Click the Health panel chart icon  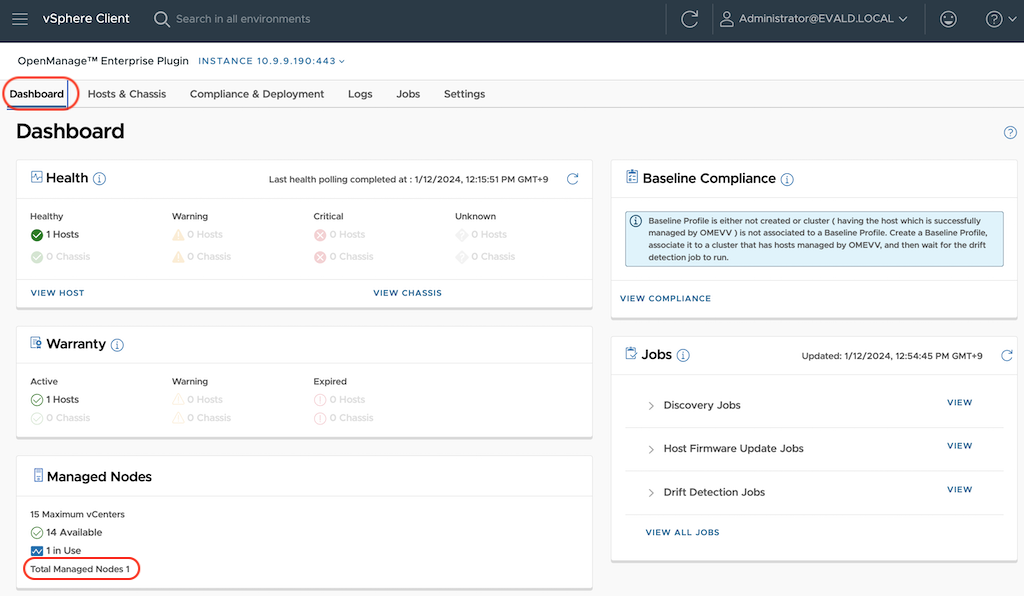(37, 177)
